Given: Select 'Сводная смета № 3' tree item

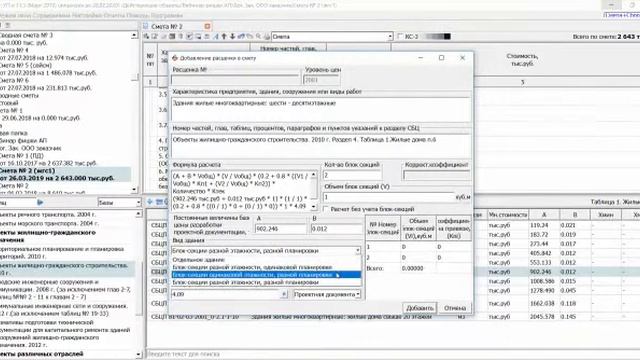Looking at the screenshot, I should coord(26,35).
